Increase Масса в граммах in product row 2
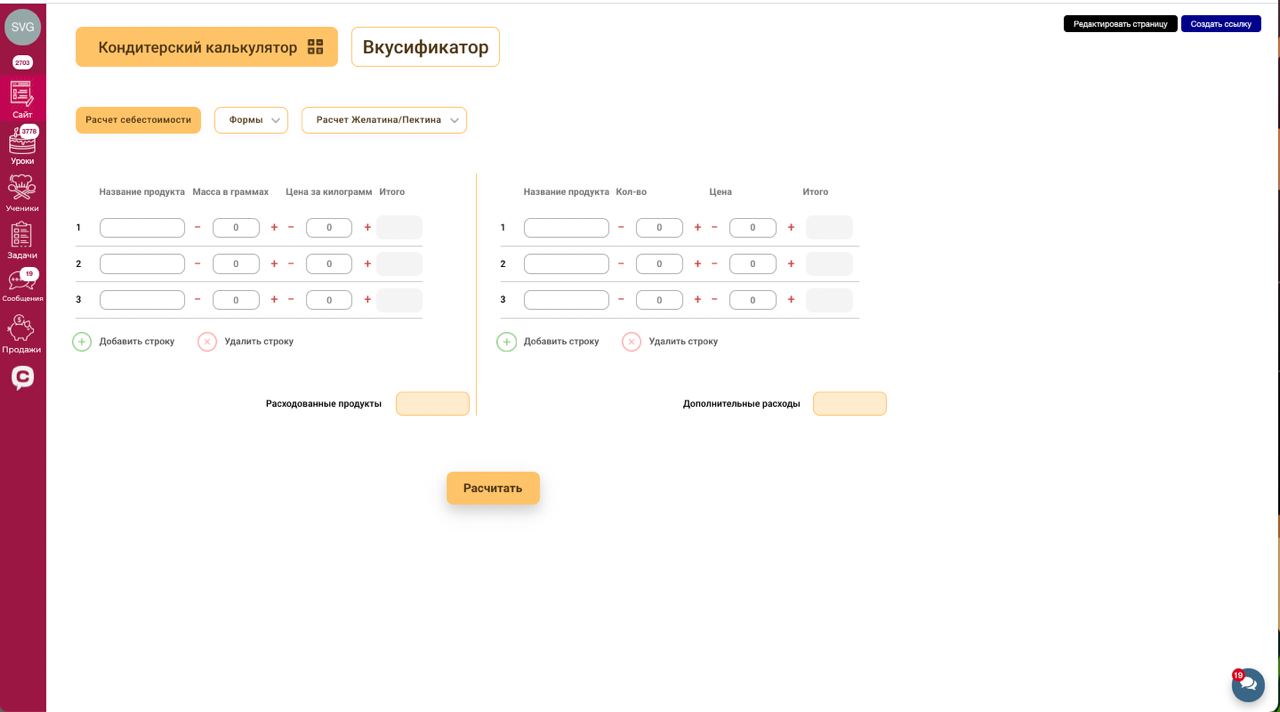 [x=274, y=264]
